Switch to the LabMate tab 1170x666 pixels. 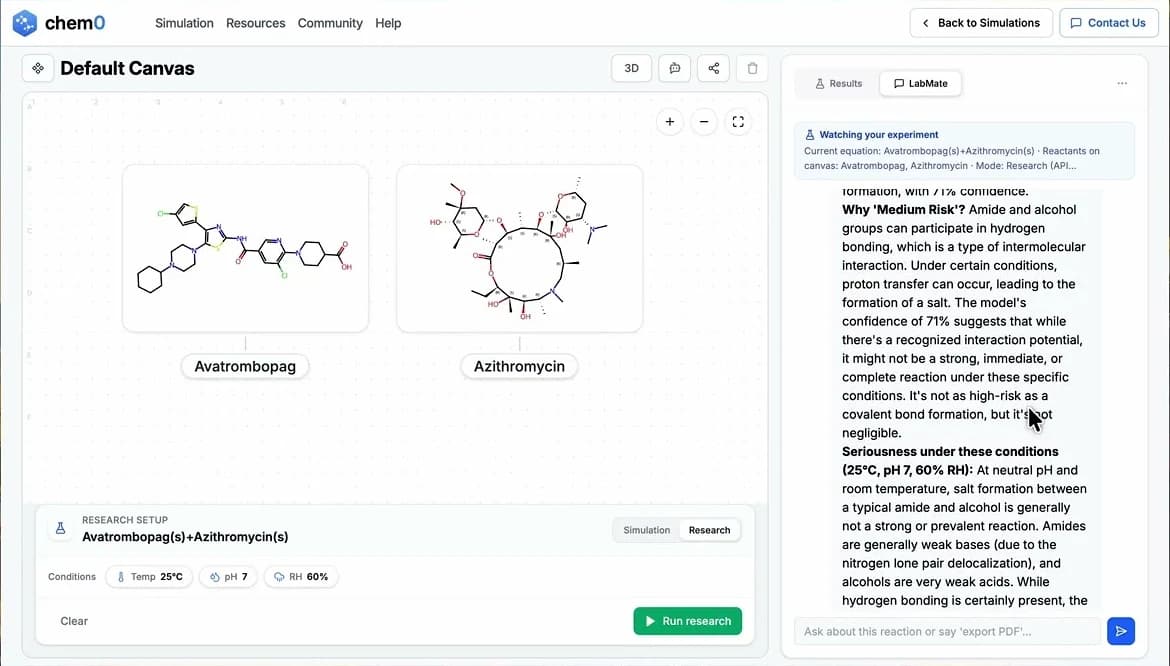920,84
